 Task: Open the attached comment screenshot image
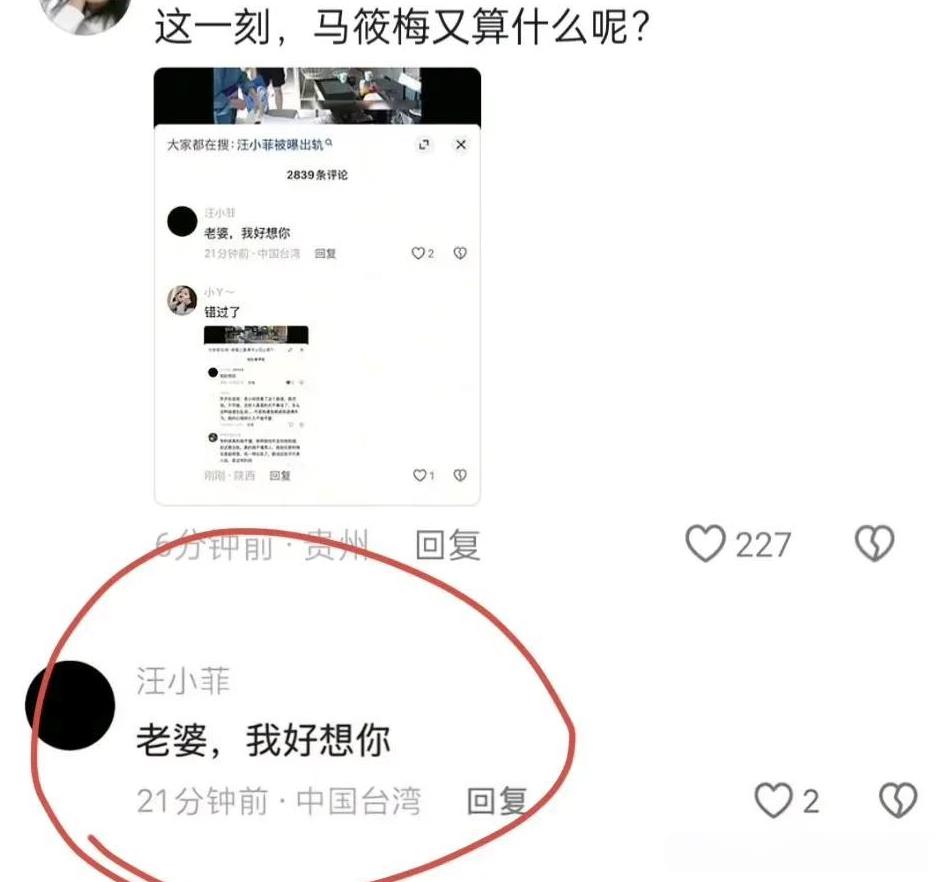click(x=317, y=286)
